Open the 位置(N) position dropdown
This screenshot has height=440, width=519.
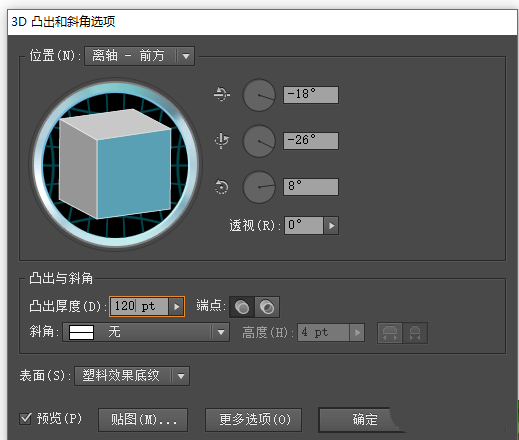(x=139, y=56)
